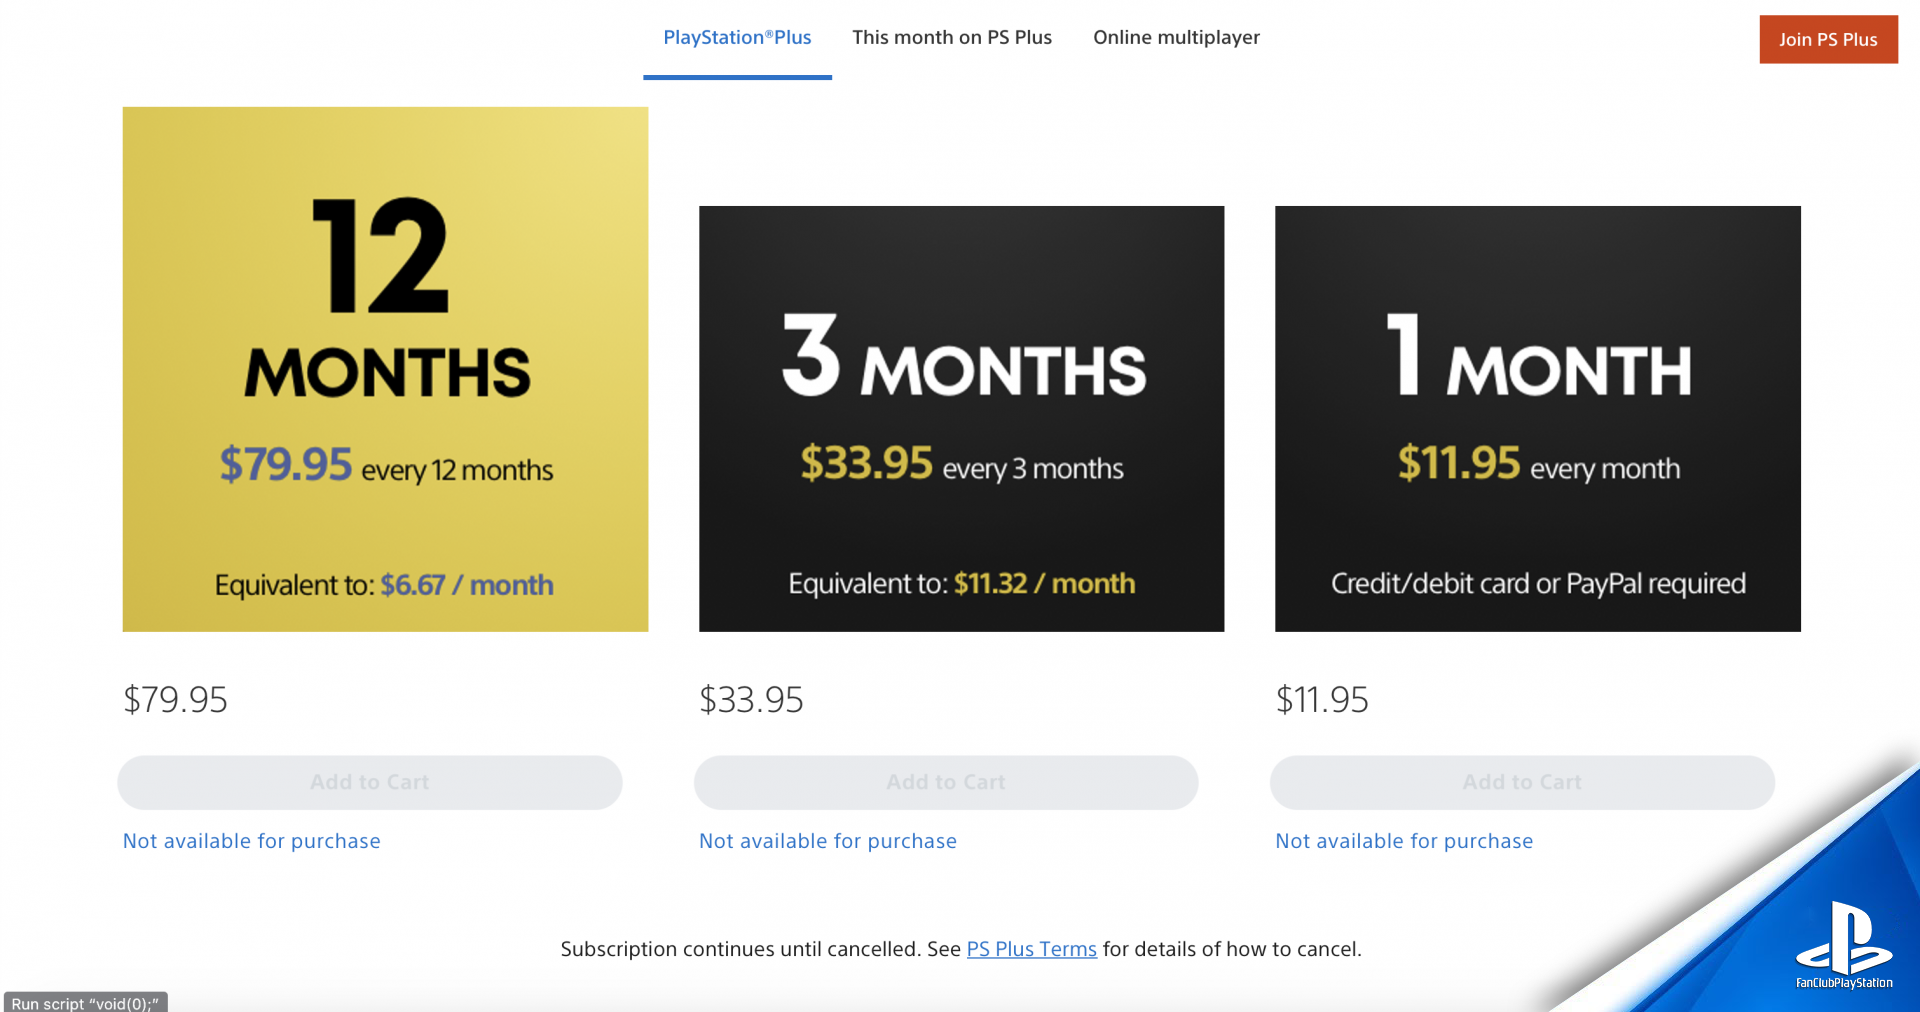Click the Join PS Plus button

tap(1828, 39)
